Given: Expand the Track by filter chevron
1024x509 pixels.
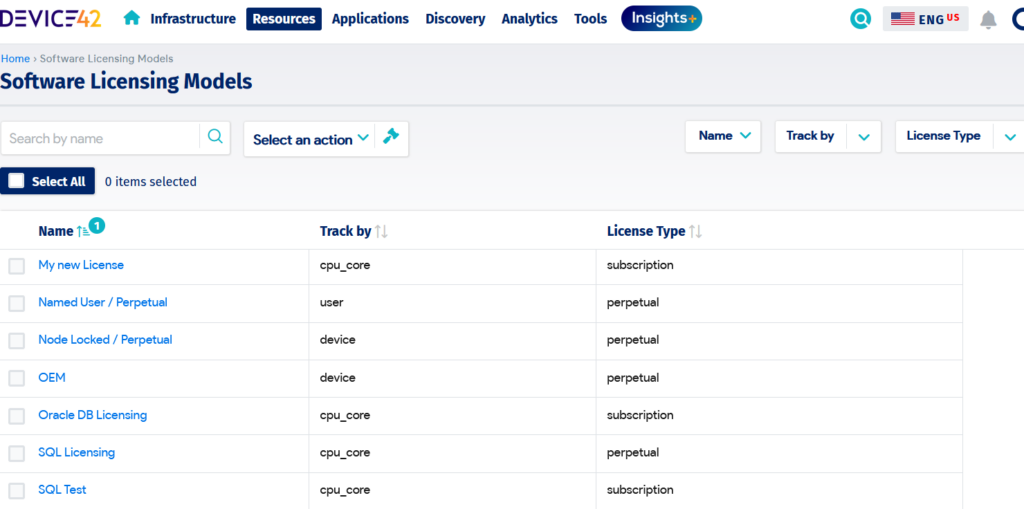Looking at the screenshot, I should 864,137.
